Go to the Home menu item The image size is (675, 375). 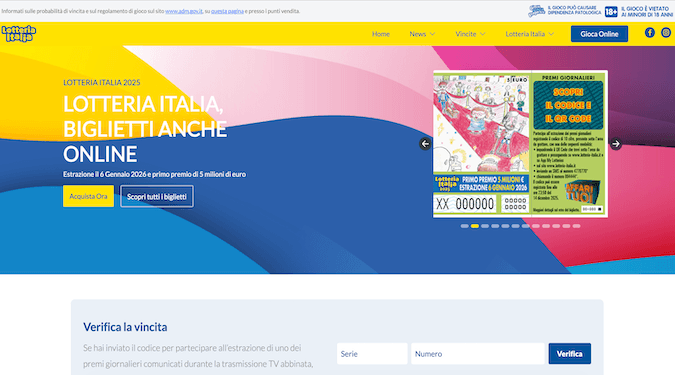pos(381,34)
